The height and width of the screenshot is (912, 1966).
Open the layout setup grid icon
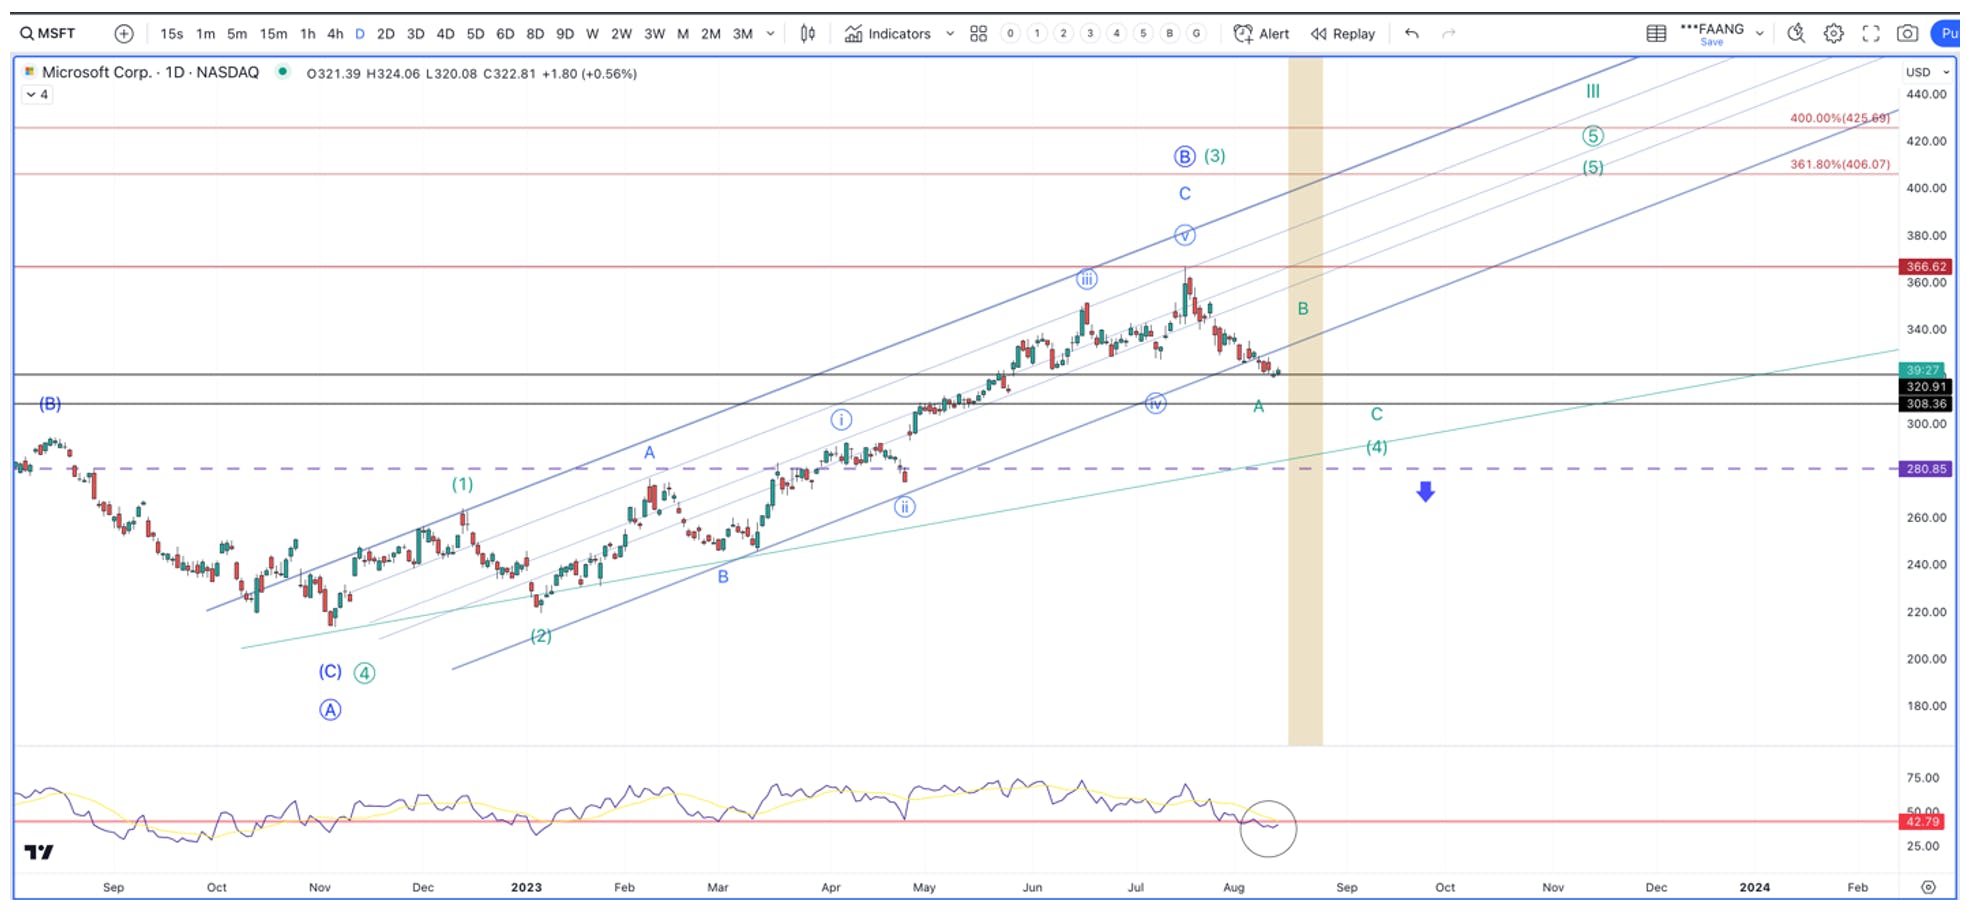978,33
